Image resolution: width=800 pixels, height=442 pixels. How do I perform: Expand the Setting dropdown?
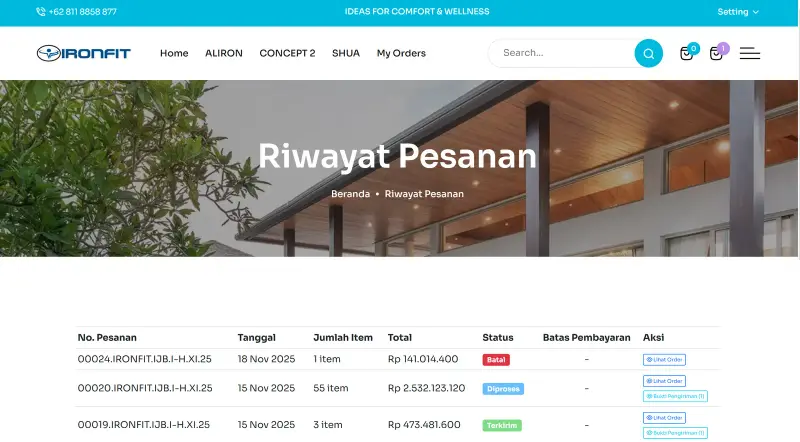(738, 12)
